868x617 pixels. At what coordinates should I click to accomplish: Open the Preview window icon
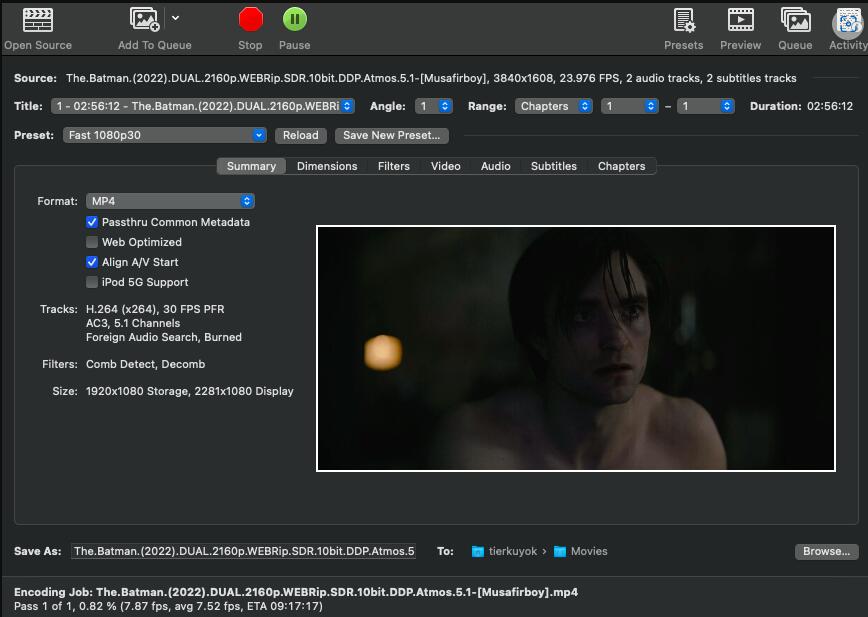[x=741, y=20]
